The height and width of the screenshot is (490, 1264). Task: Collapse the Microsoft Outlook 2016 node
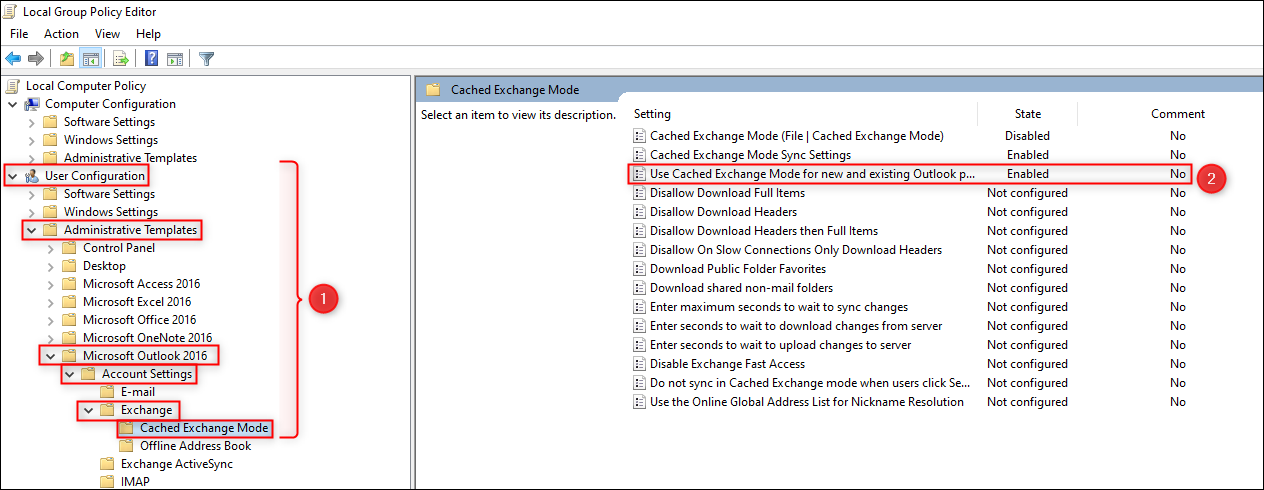(50, 356)
